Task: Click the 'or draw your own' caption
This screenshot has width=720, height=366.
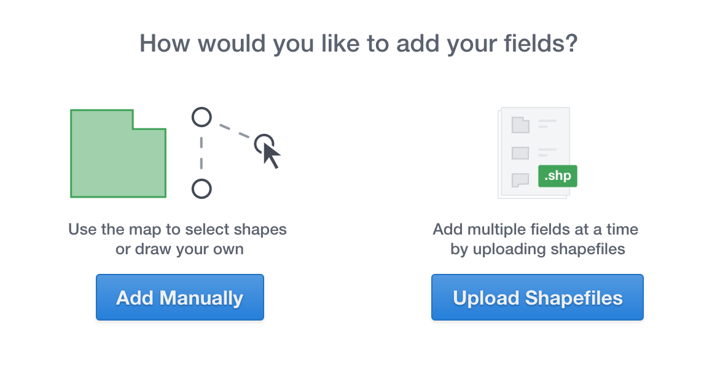Action: (x=180, y=249)
